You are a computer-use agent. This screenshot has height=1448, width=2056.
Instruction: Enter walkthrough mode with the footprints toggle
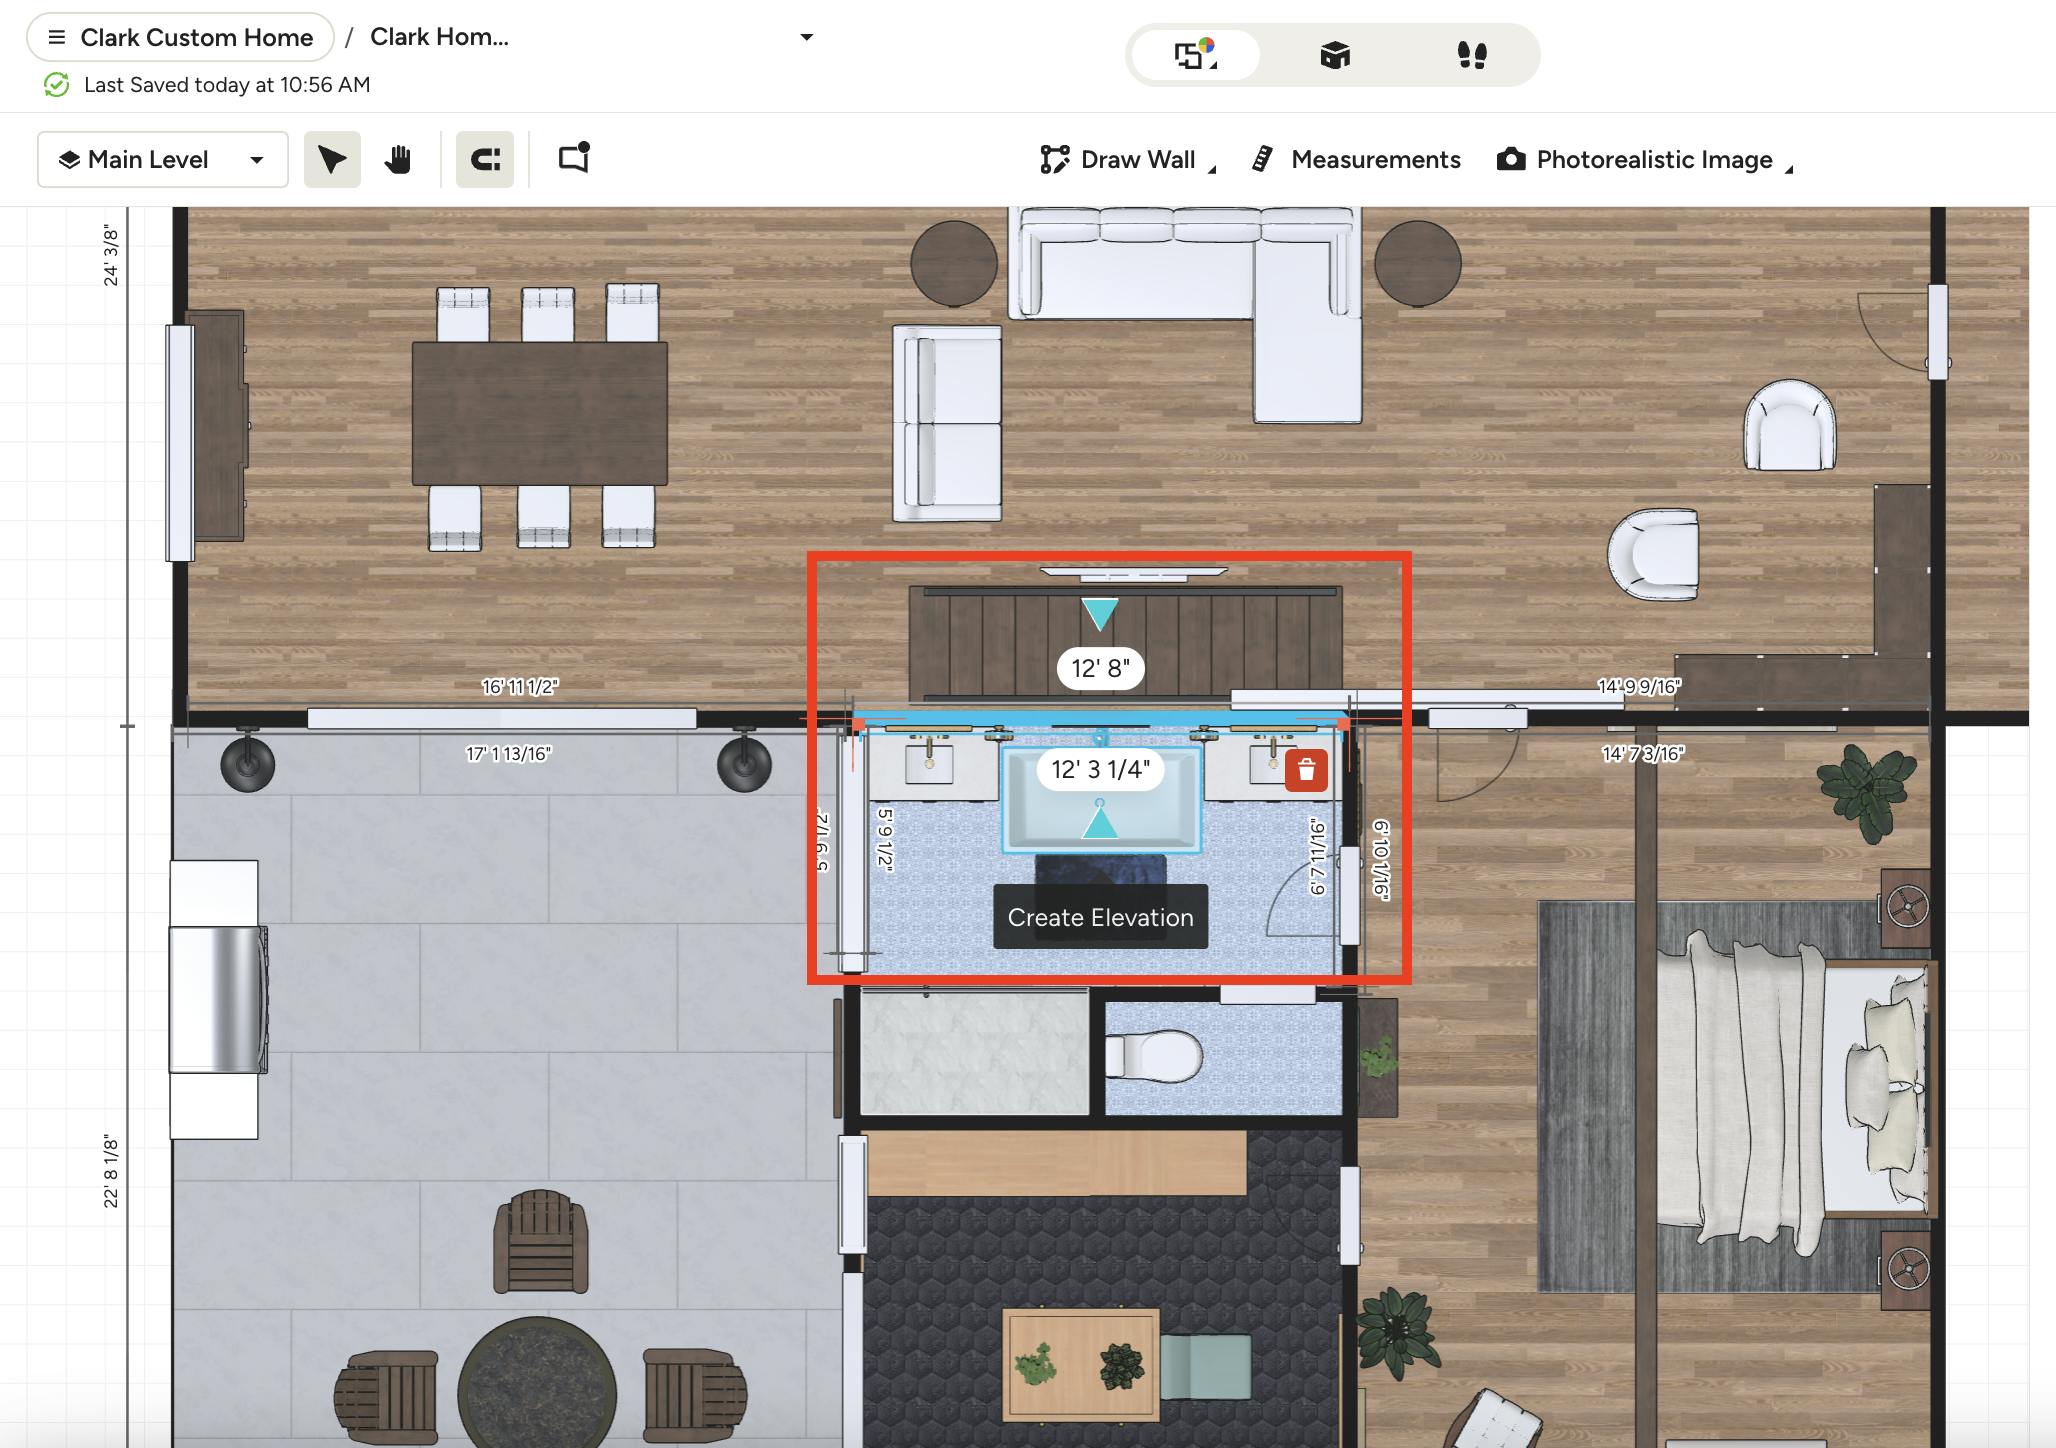(1474, 55)
